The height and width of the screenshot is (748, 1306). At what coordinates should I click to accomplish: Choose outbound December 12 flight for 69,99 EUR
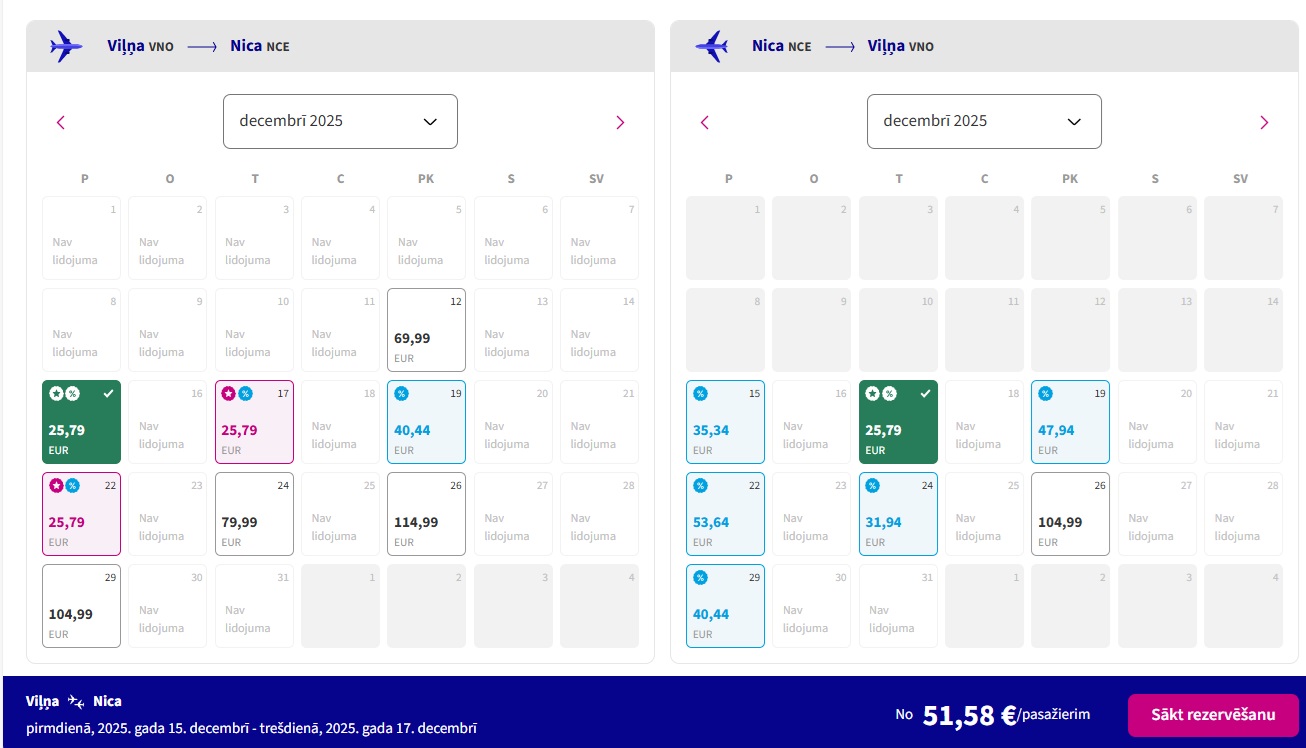(x=426, y=330)
